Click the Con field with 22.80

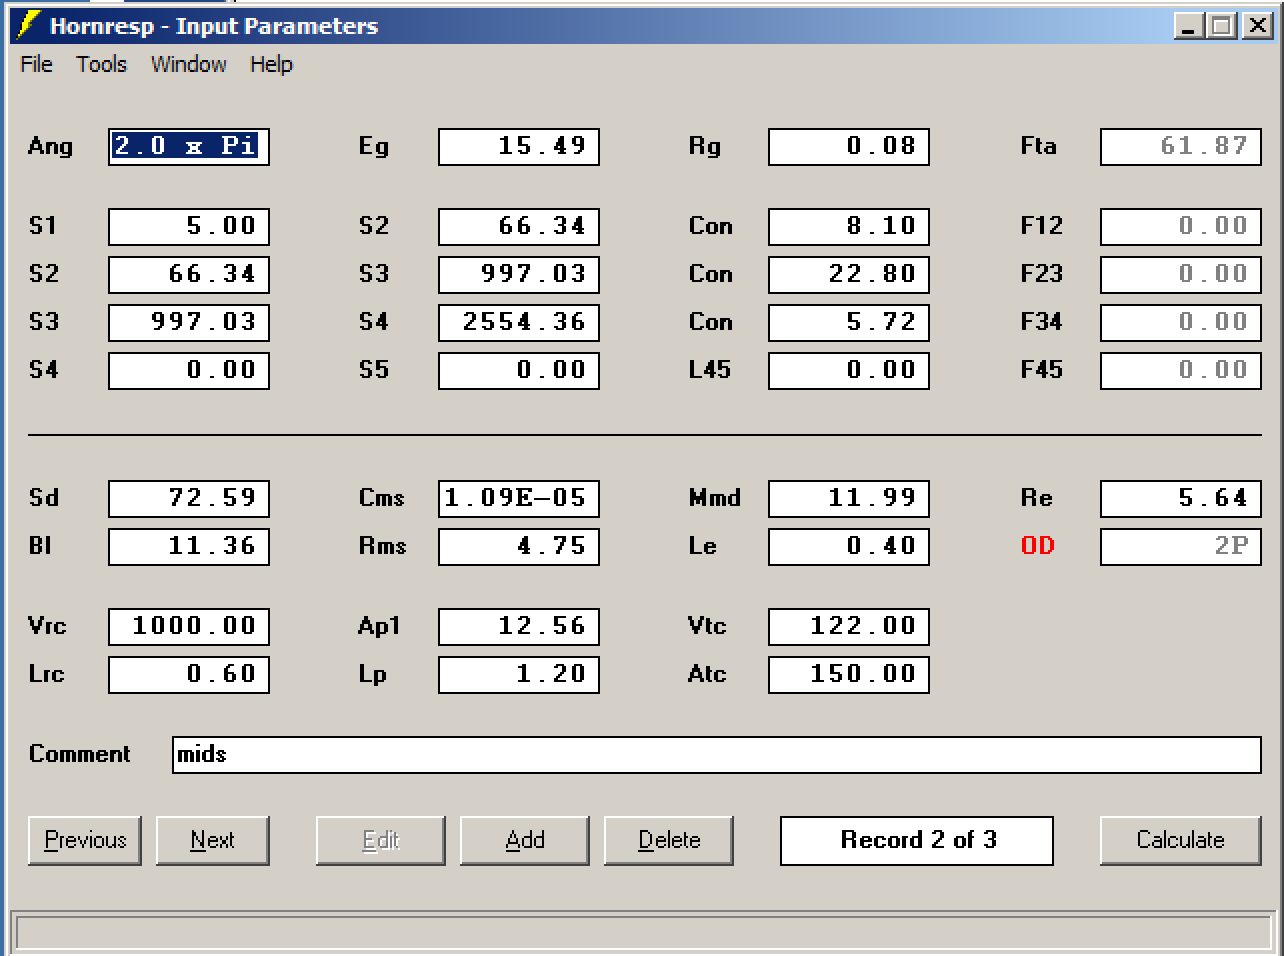(849, 274)
